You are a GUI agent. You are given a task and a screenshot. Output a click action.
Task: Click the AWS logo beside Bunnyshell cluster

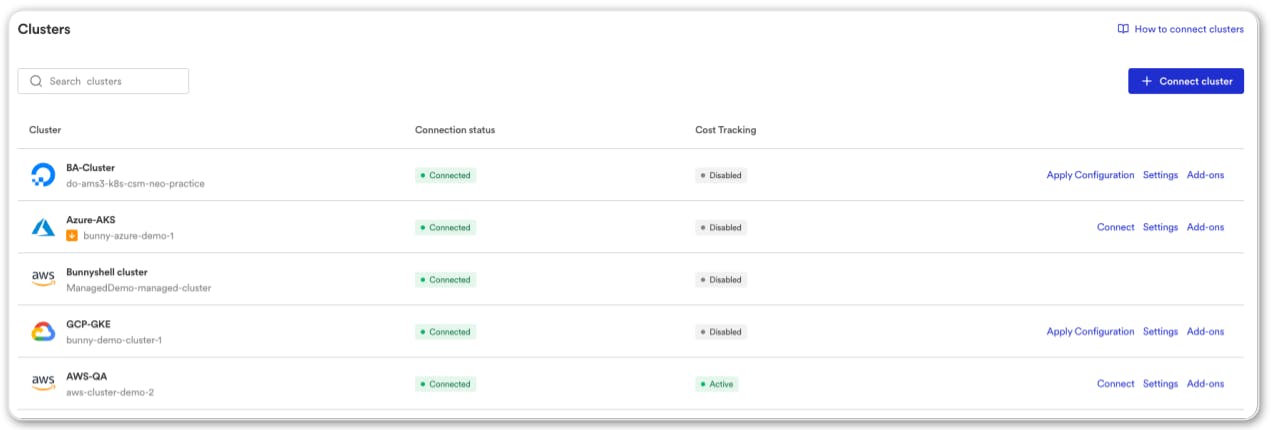pyautogui.click(x=43, y=280)
